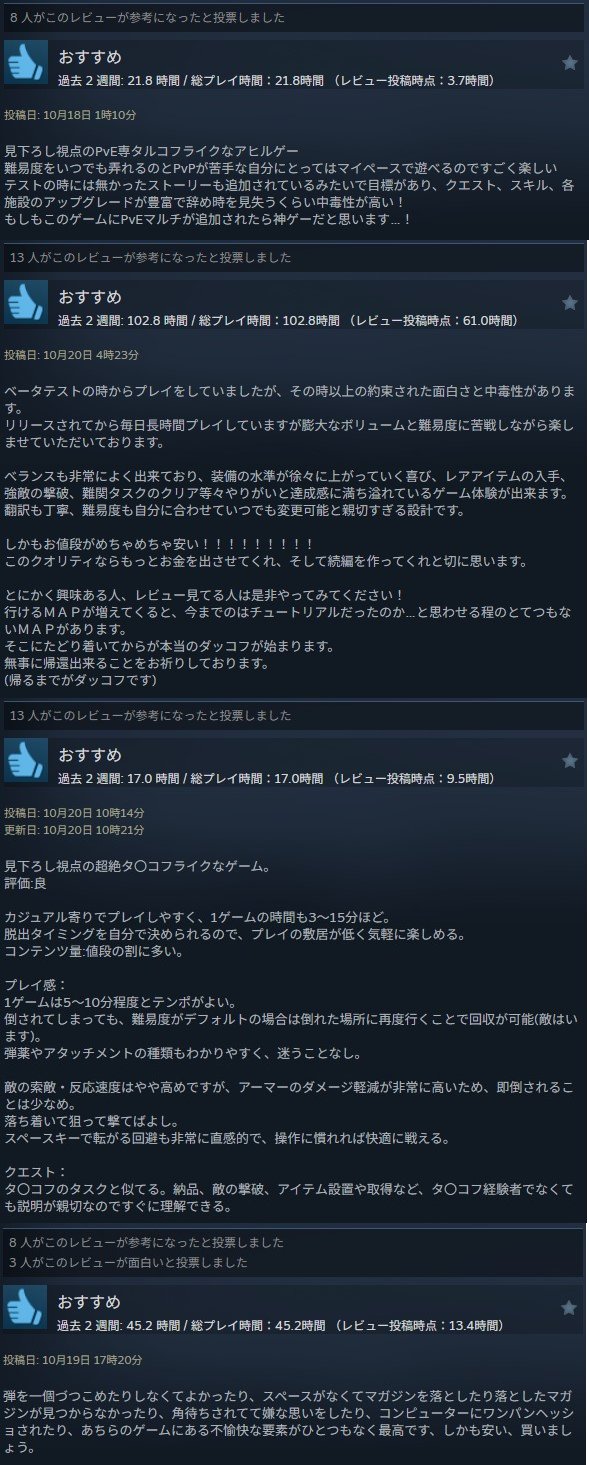This screenshot has height=1465, width=589.
Task: Click star icon on 17.0-hour review
Action: [x=569, y=760]
